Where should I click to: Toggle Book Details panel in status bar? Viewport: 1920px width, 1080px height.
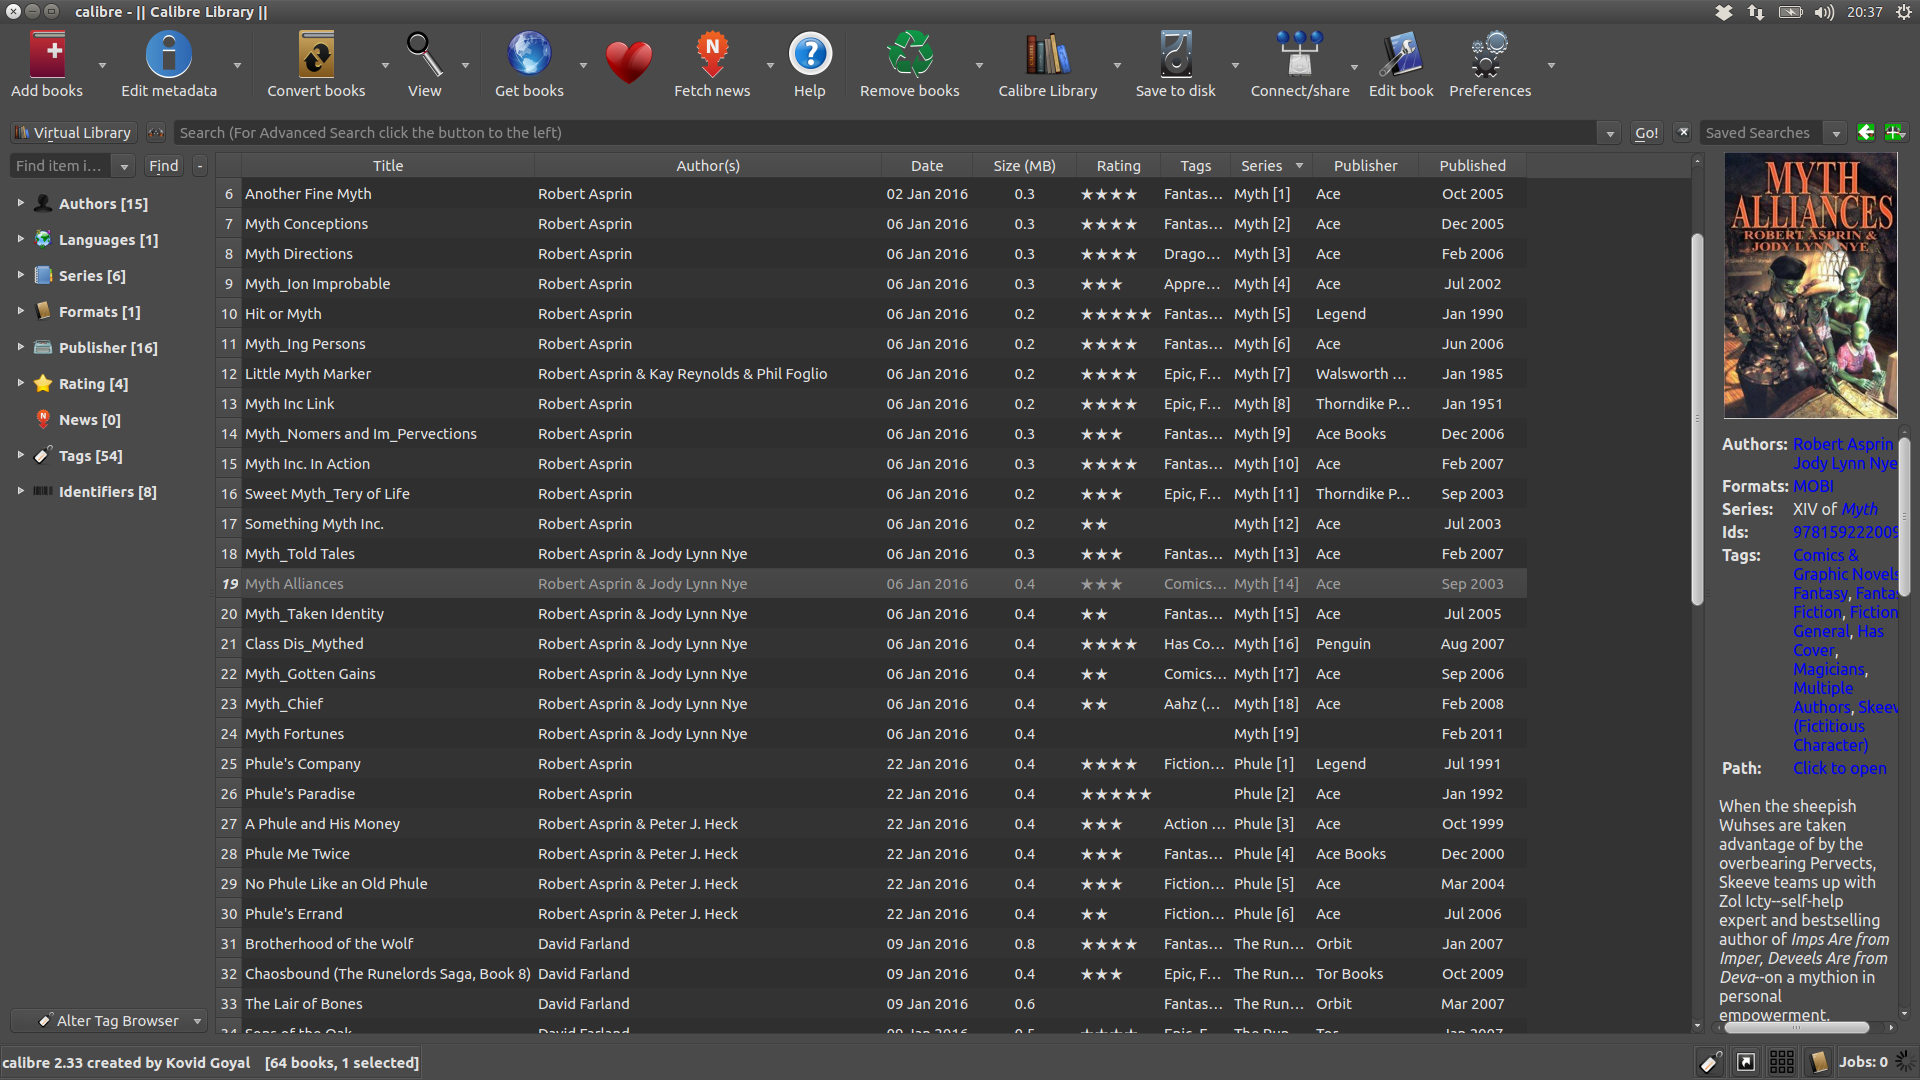coord(1818,1062)
